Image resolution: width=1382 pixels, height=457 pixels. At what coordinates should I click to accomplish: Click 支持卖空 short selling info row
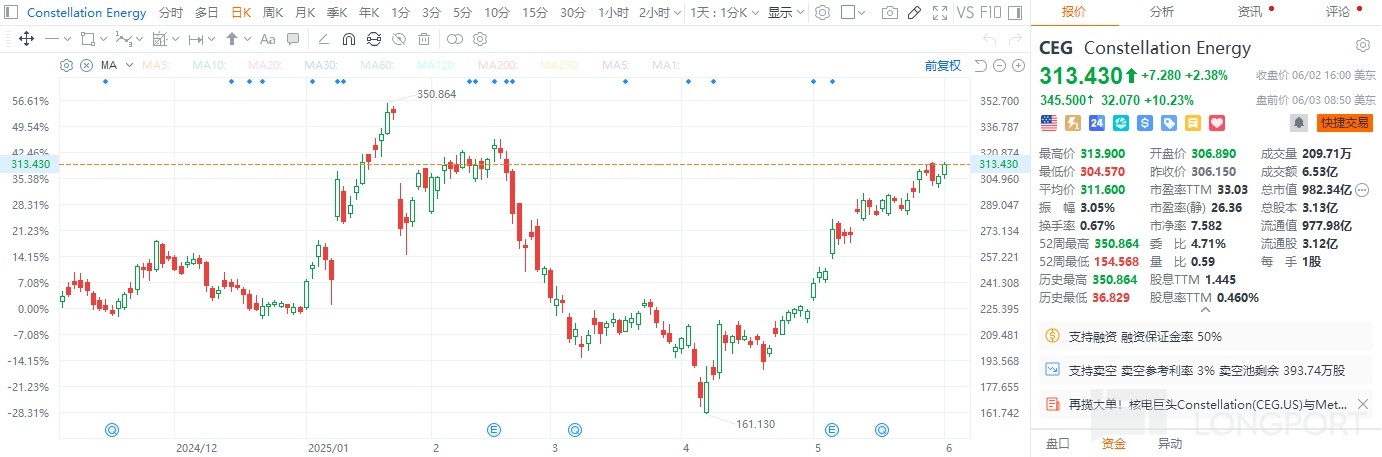1206,370
